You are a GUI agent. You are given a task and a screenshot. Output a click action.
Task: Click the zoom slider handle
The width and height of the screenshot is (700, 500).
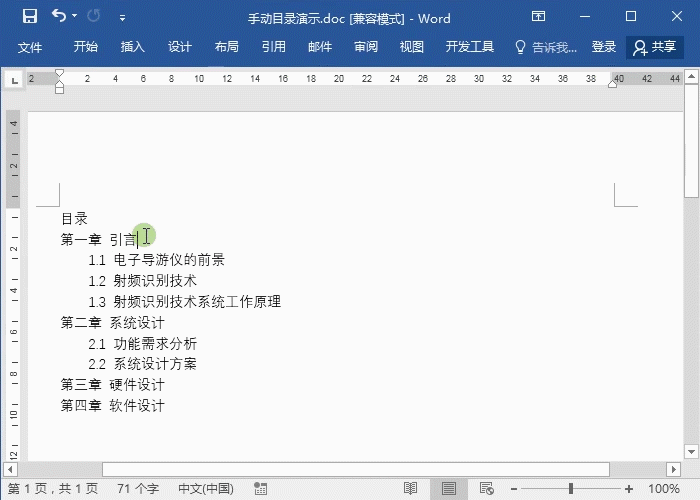pyautogui.click(x=571, y=489)
